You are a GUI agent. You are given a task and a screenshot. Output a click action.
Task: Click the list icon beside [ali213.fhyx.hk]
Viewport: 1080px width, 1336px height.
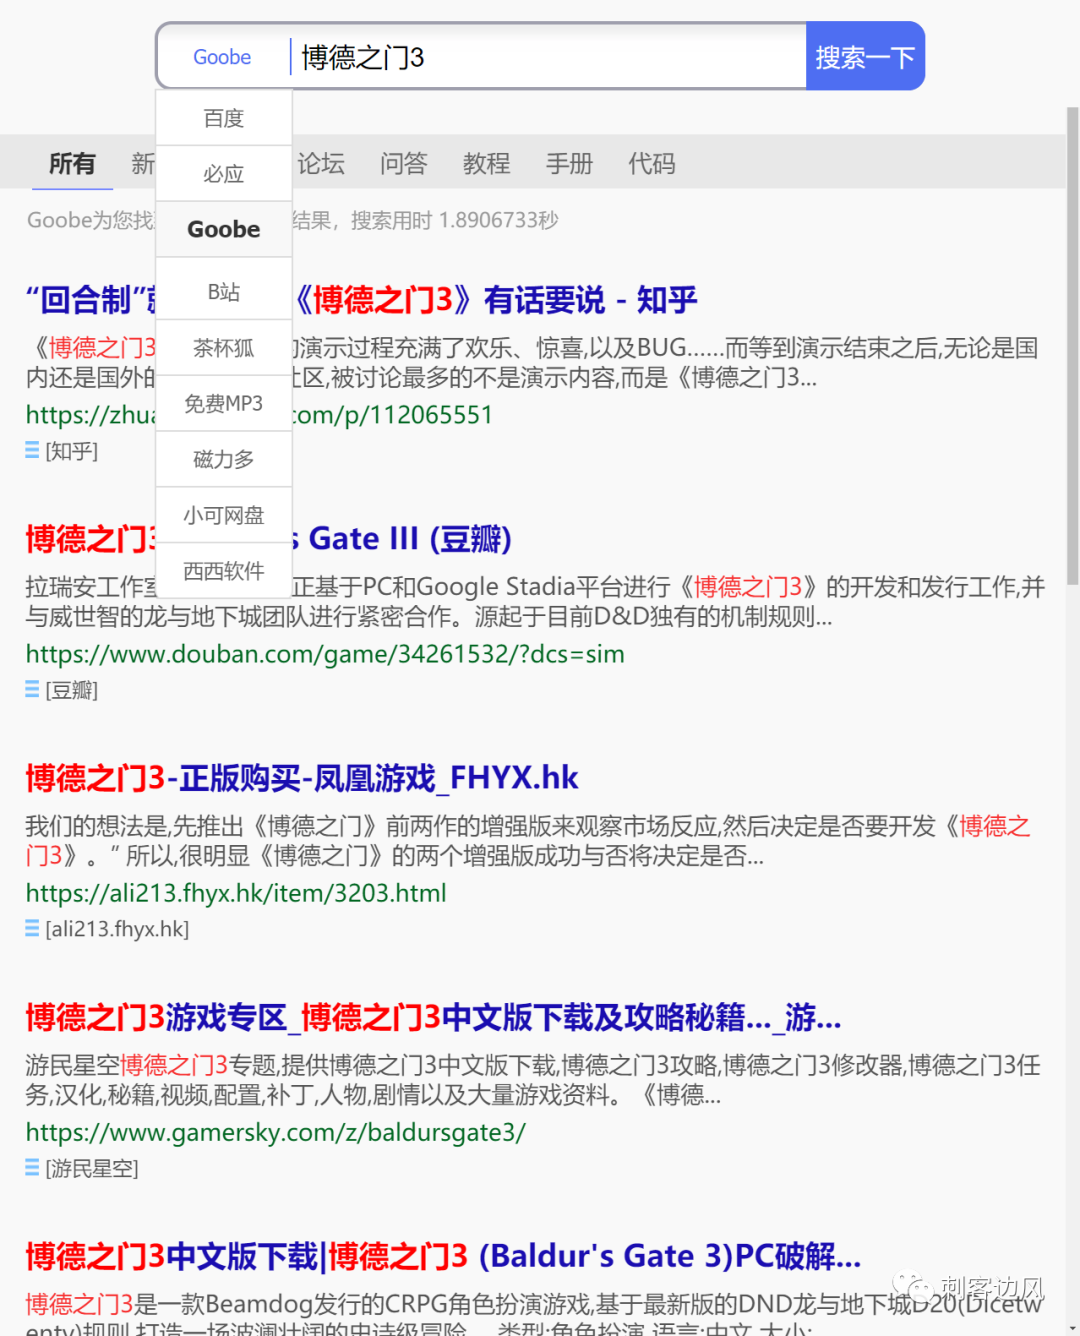point(32,929)
